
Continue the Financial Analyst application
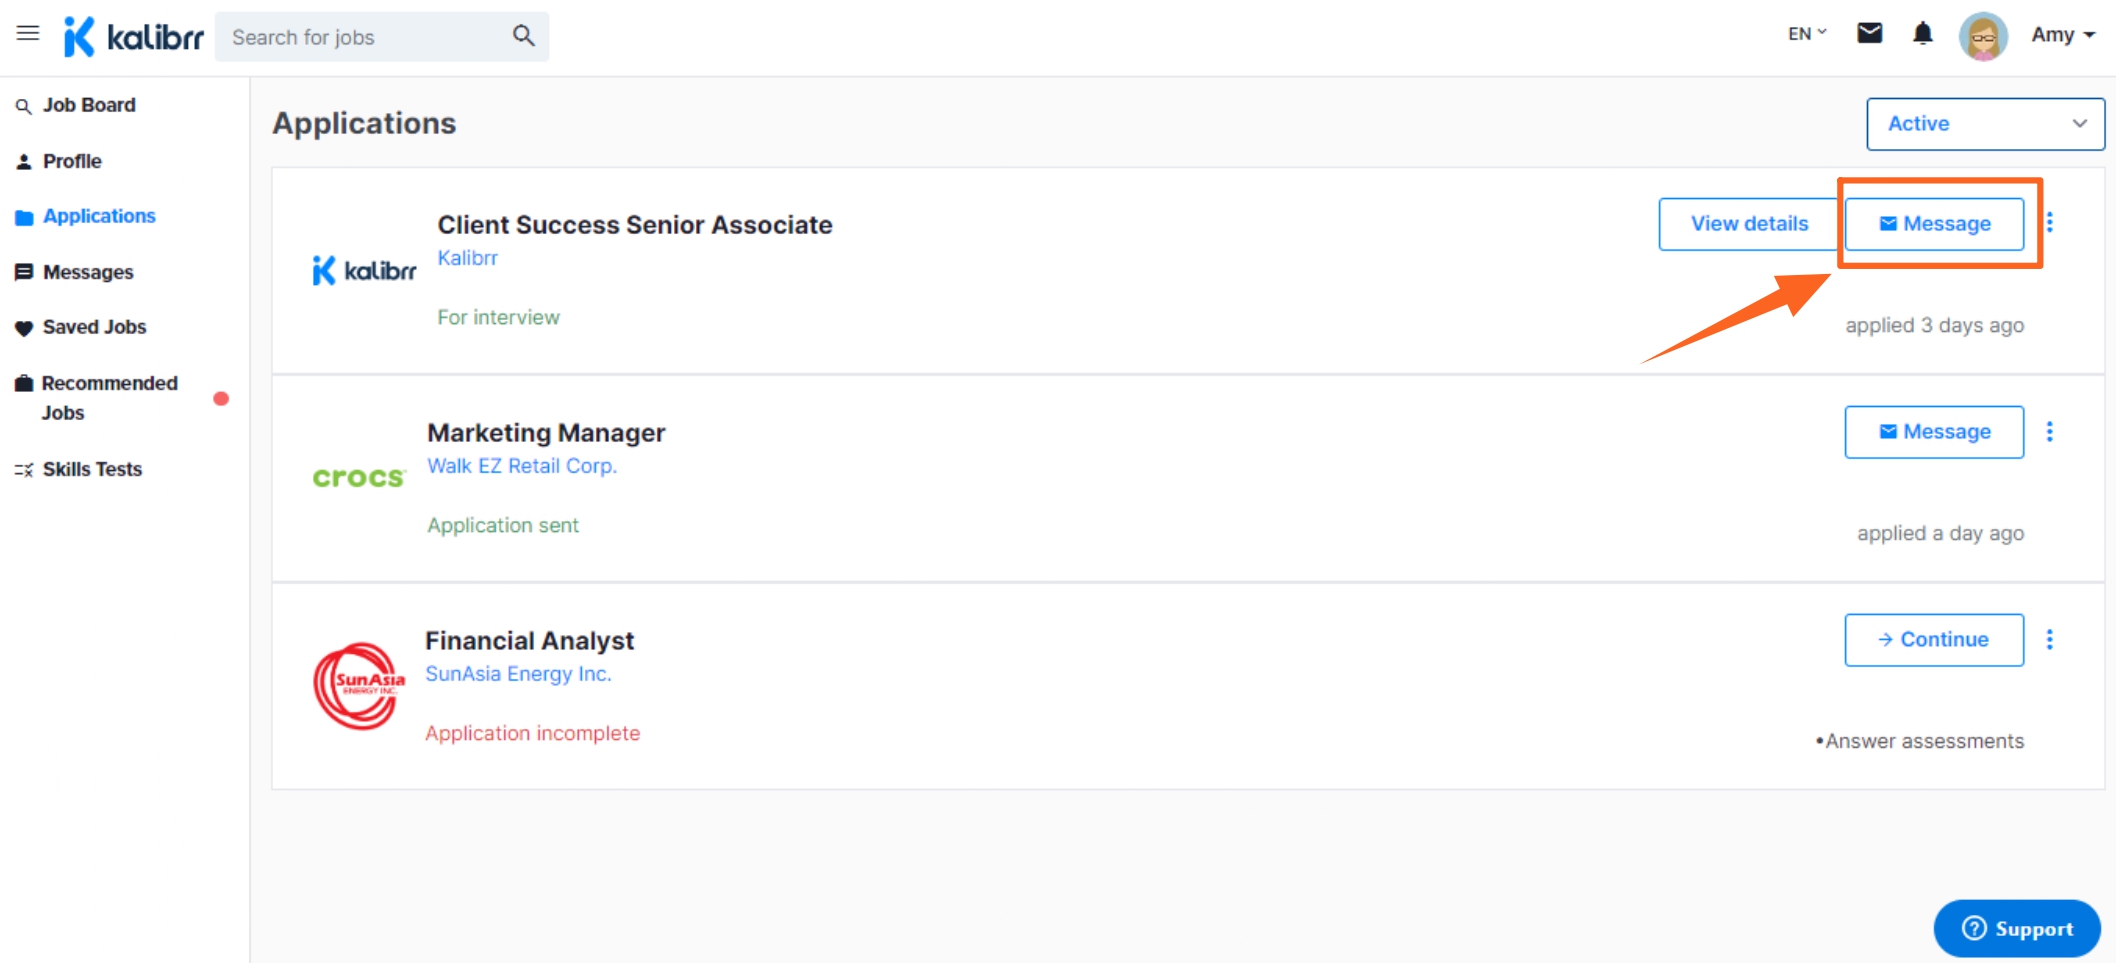1933,639
